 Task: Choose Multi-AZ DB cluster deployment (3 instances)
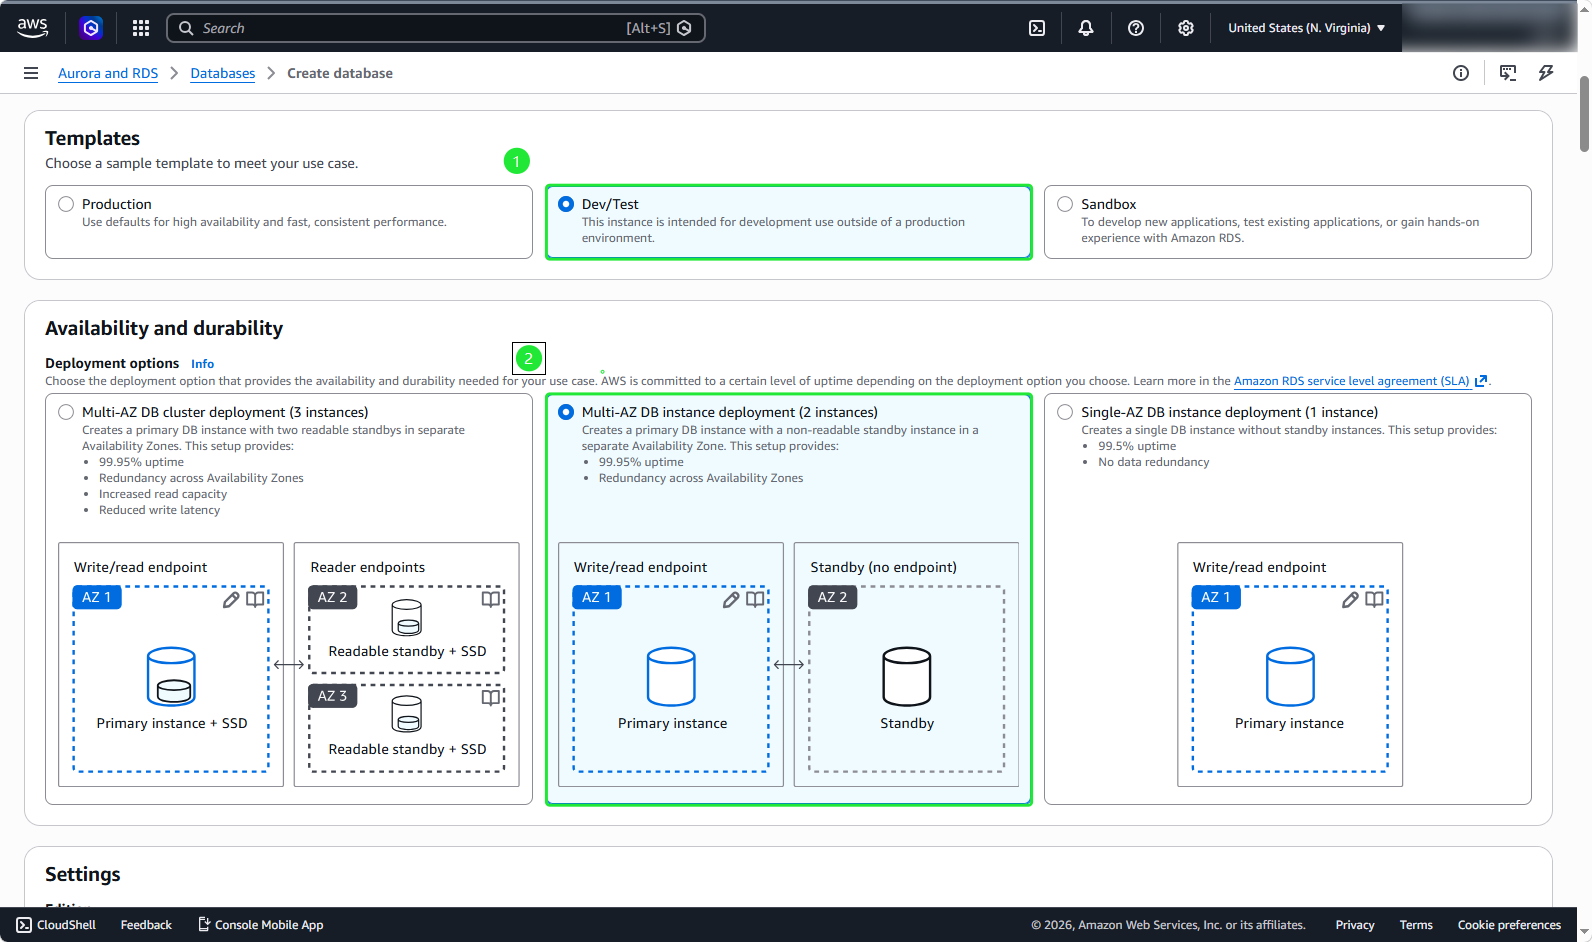pos(66,412)
